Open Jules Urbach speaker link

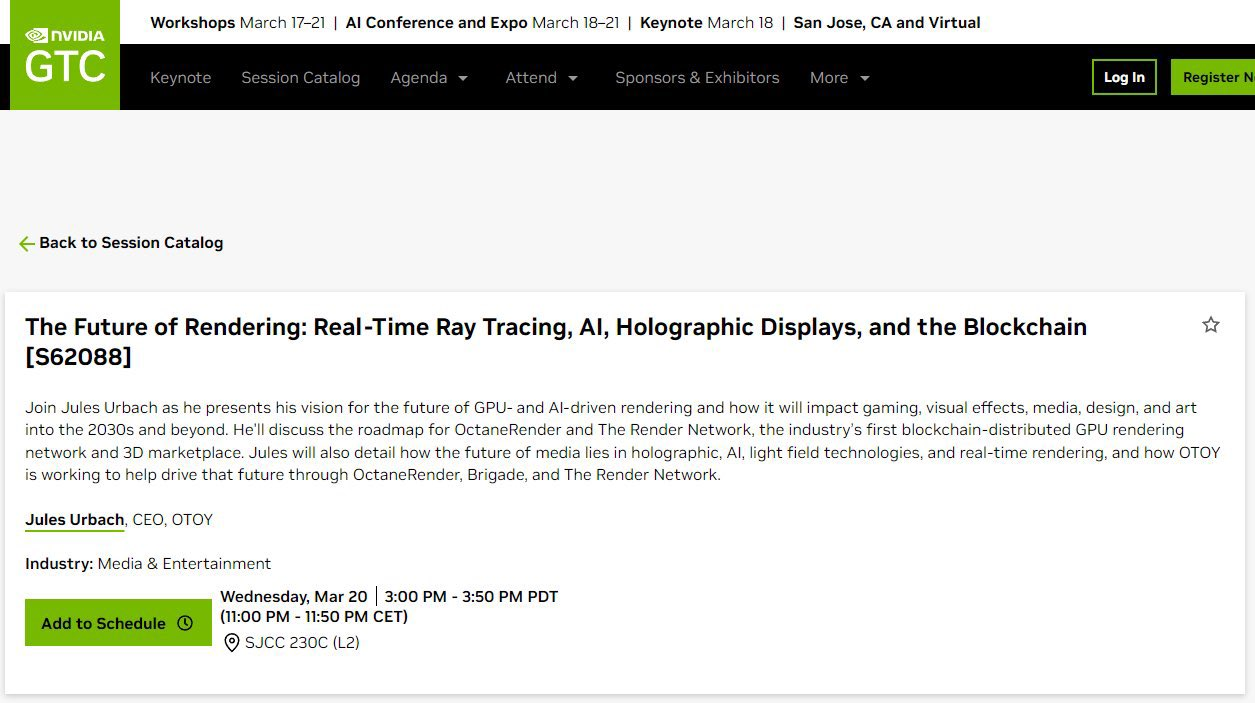[x=75, y=520]
